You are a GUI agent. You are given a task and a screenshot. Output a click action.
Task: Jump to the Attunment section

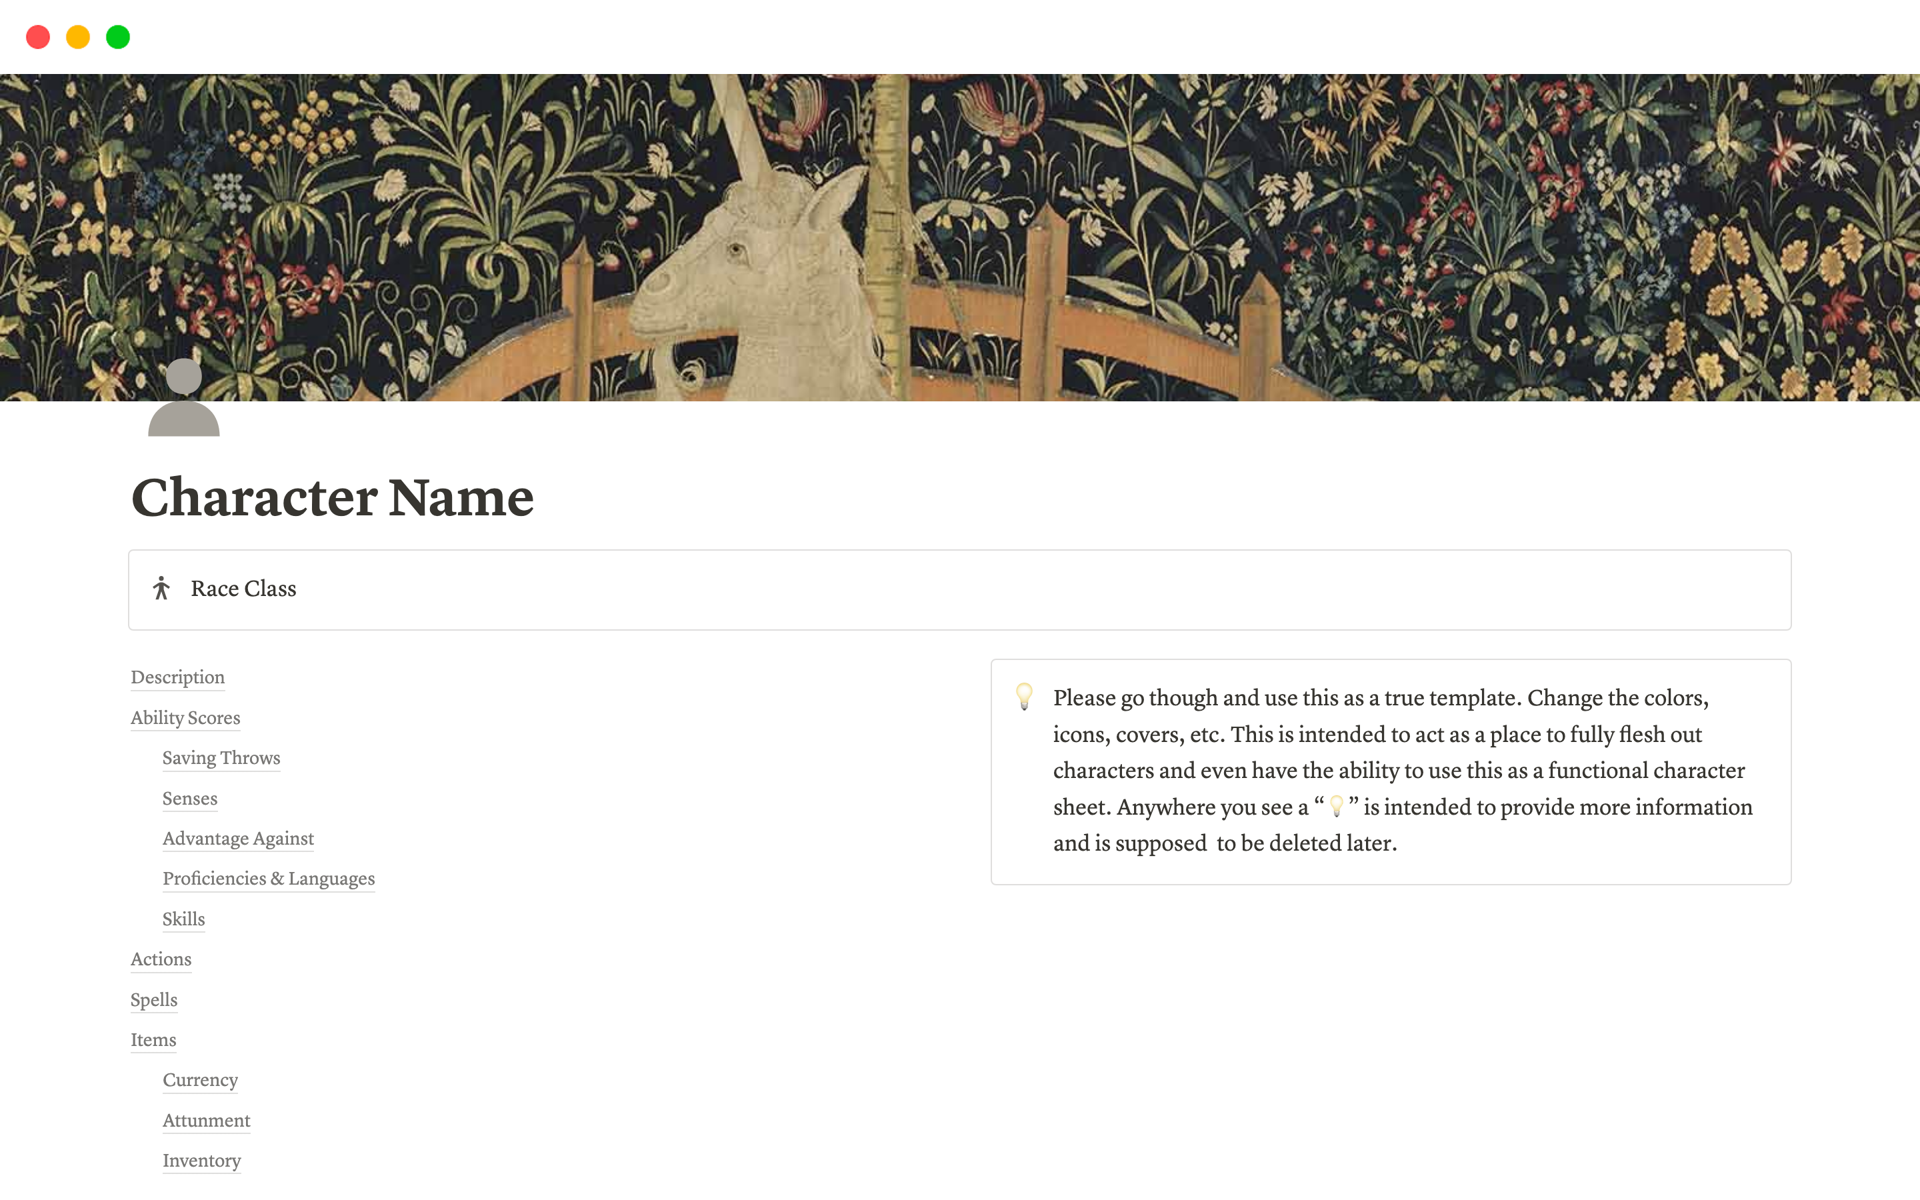[206, 1121]
